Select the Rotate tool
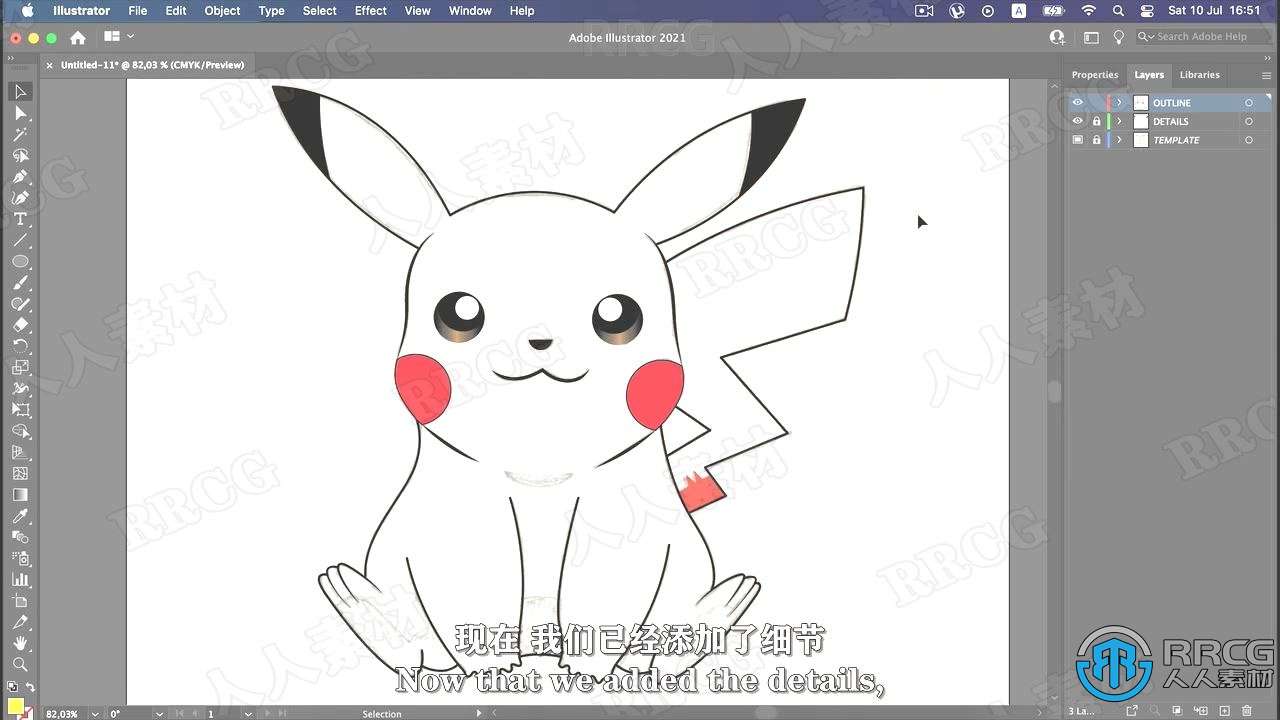Image resolution: width=1280 pixels, height=720 pixels. point(20,346)
